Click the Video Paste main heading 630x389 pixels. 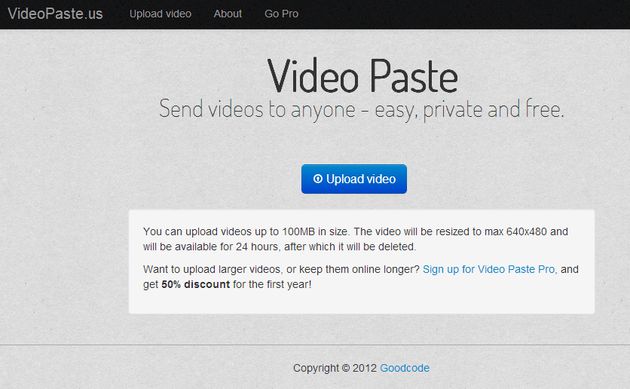tap(362, 76)
